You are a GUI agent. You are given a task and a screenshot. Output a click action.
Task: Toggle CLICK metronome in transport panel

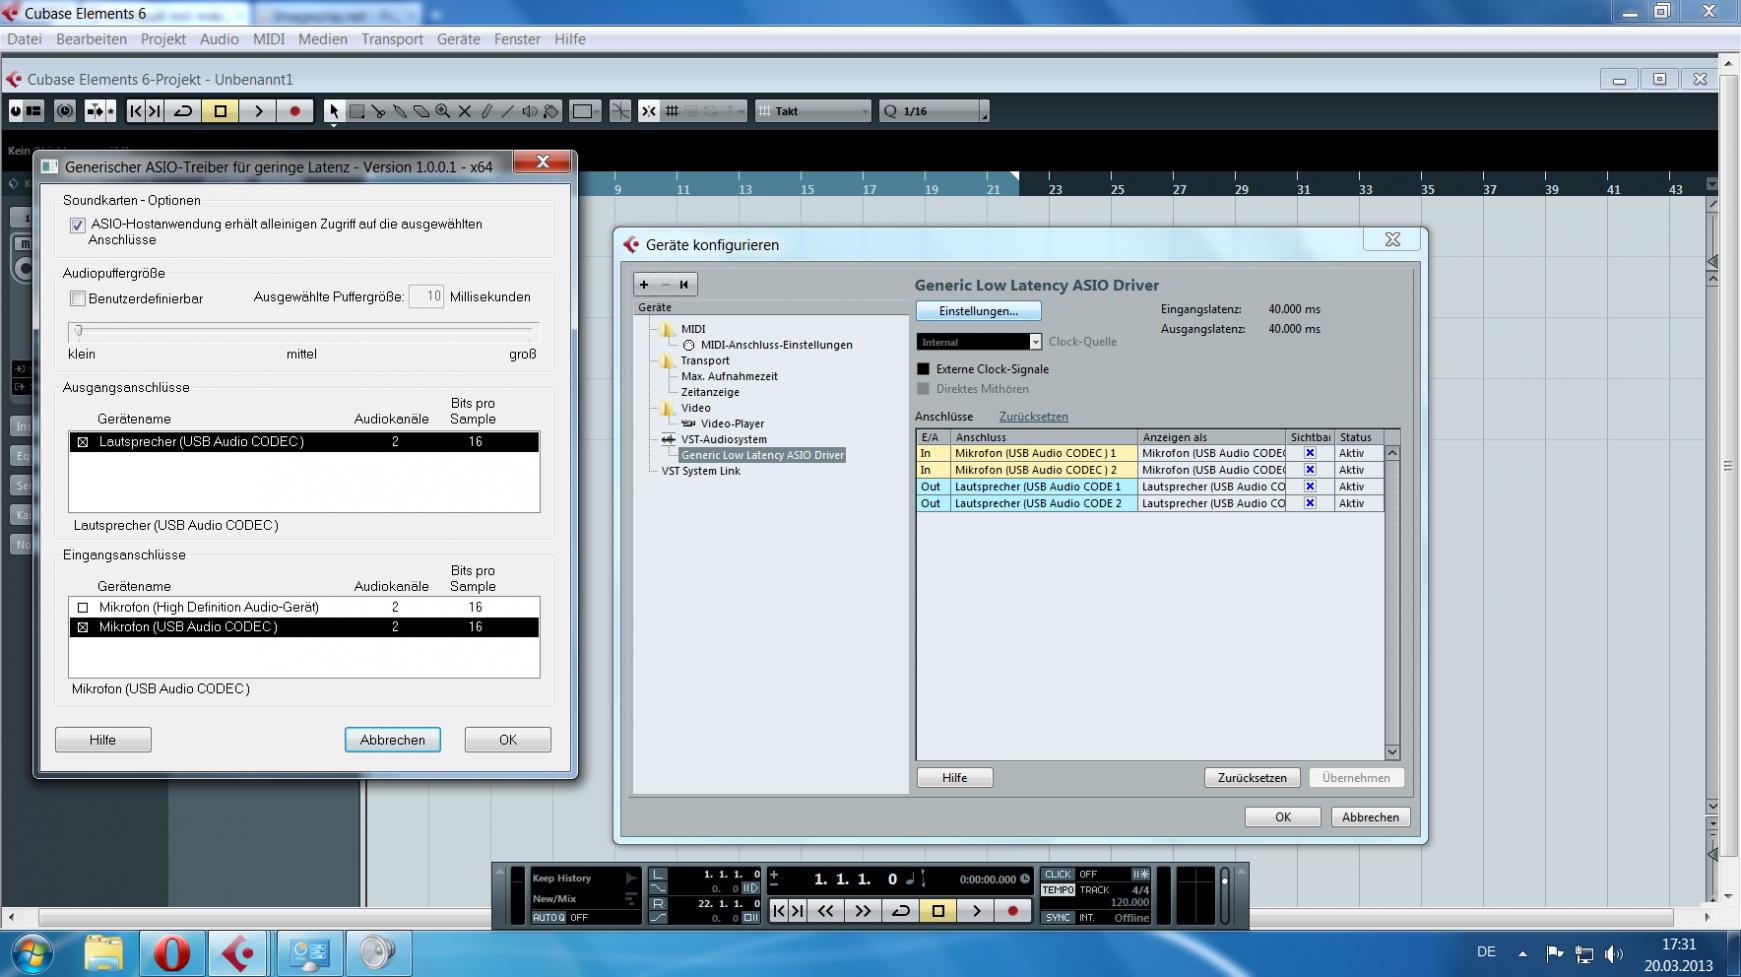click(x=1058, y=874)
